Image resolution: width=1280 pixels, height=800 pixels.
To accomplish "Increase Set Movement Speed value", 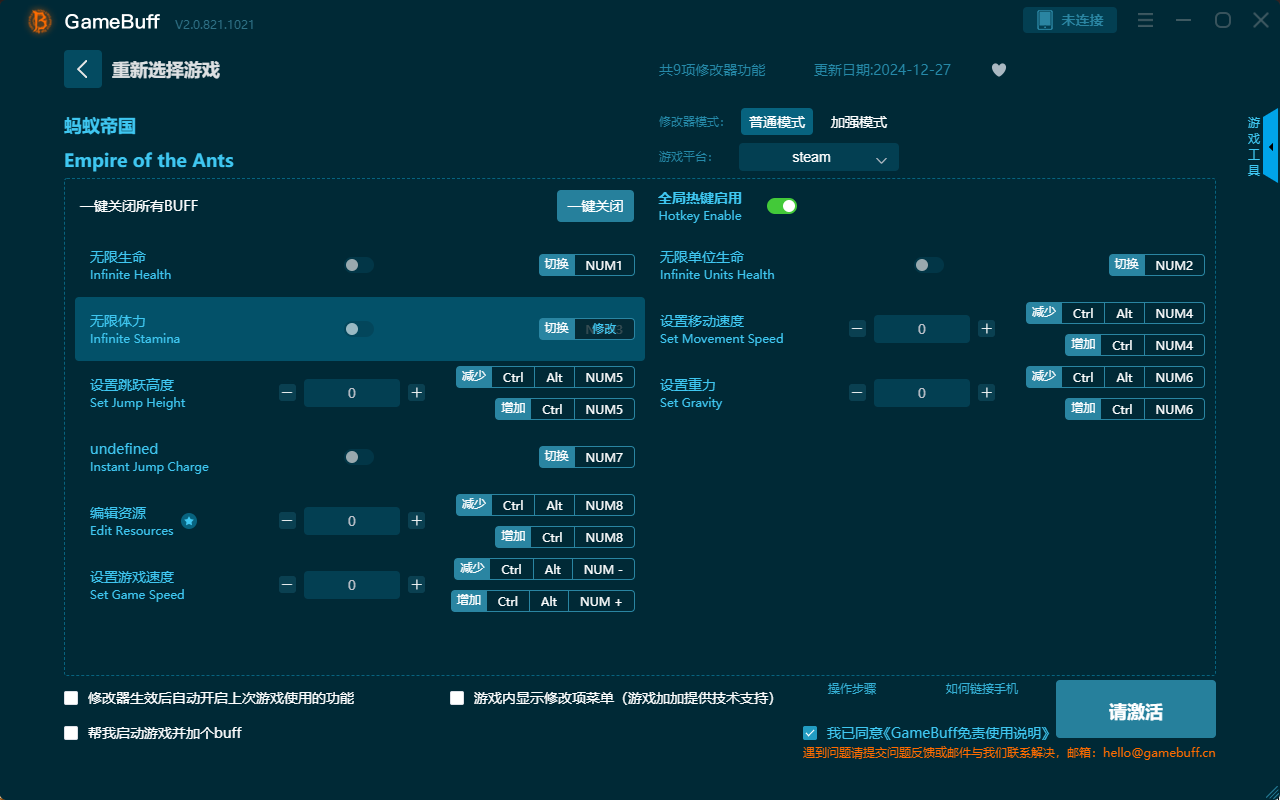I will click(x=987, y=329).
